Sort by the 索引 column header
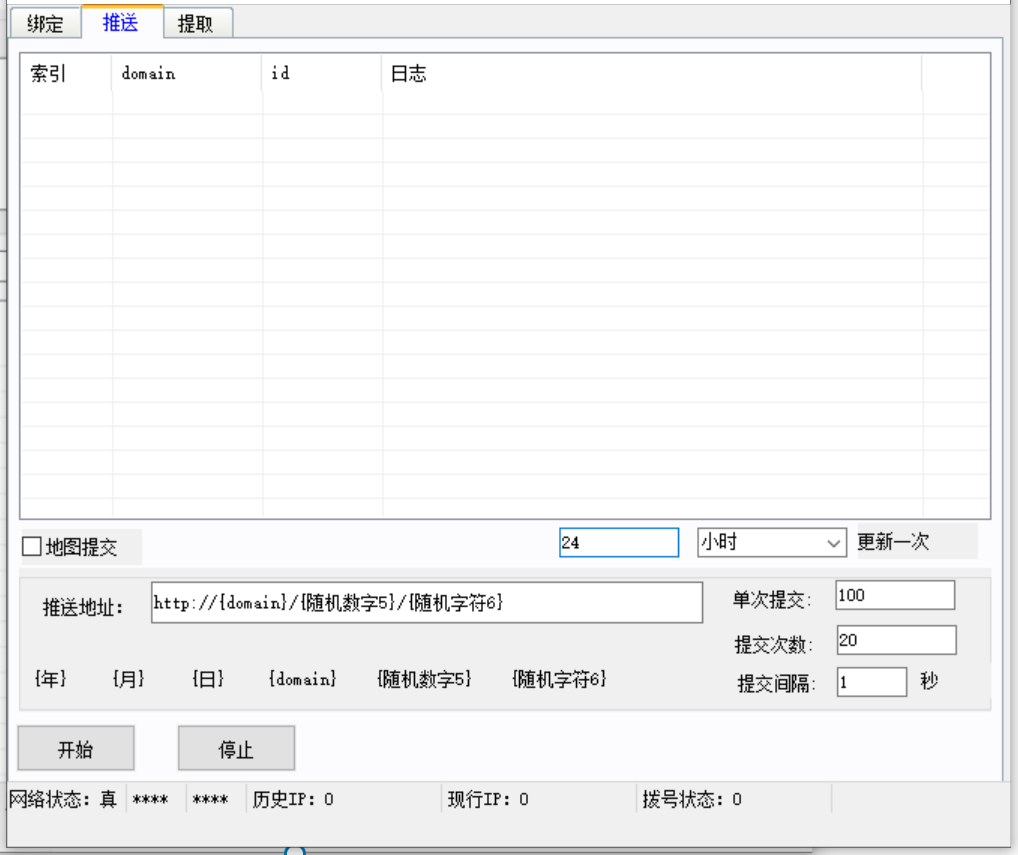The image size is (1018, 855). pyautogui.click(x=66, y=73)
